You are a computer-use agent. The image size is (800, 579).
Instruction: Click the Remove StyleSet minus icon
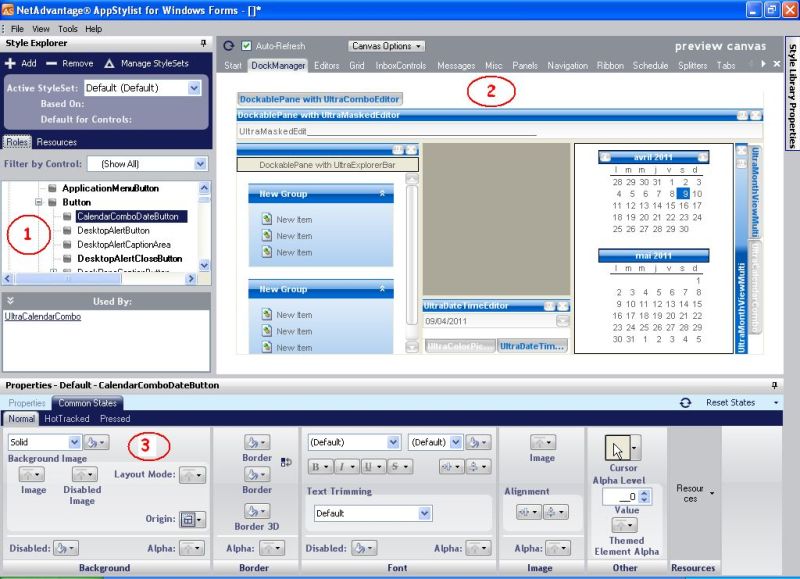(x=52, y=63)
